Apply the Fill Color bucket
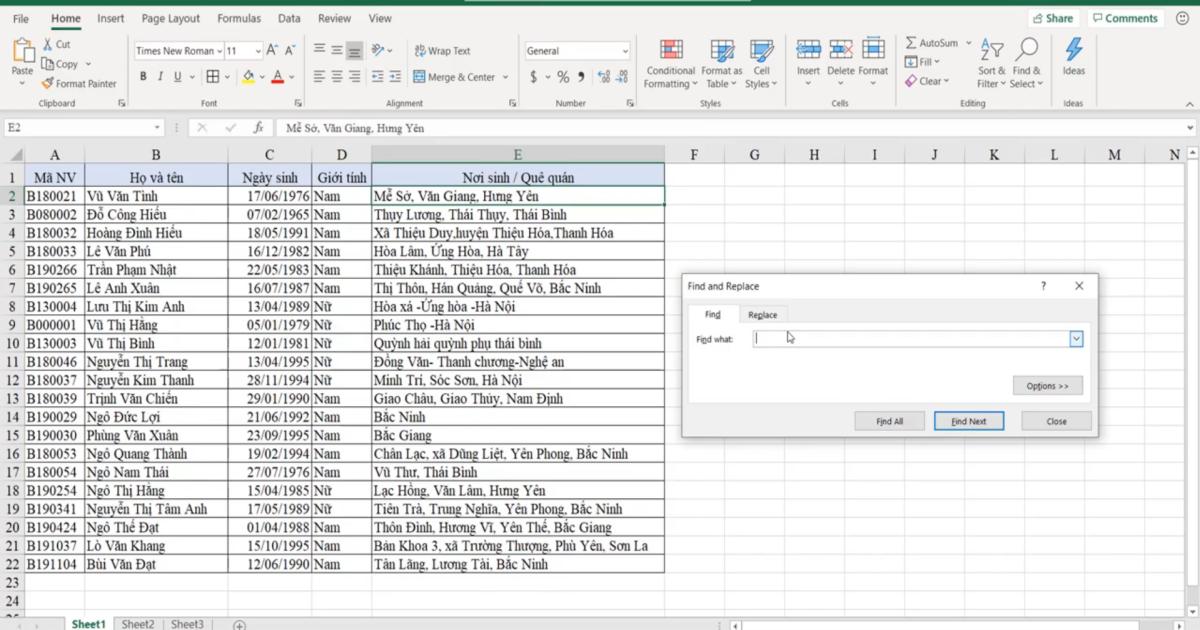Image resolution: width=1200 pixels, height=630 pixels. pyautogui.click(x=248, y=77)
